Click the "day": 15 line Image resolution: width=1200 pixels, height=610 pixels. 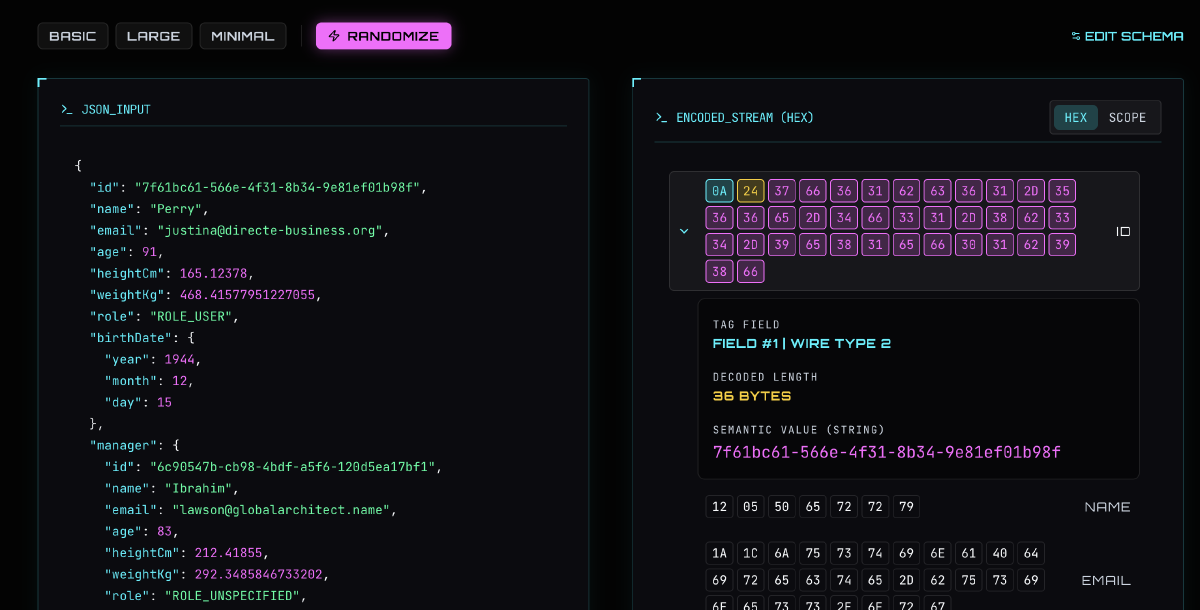coord(138,402)
